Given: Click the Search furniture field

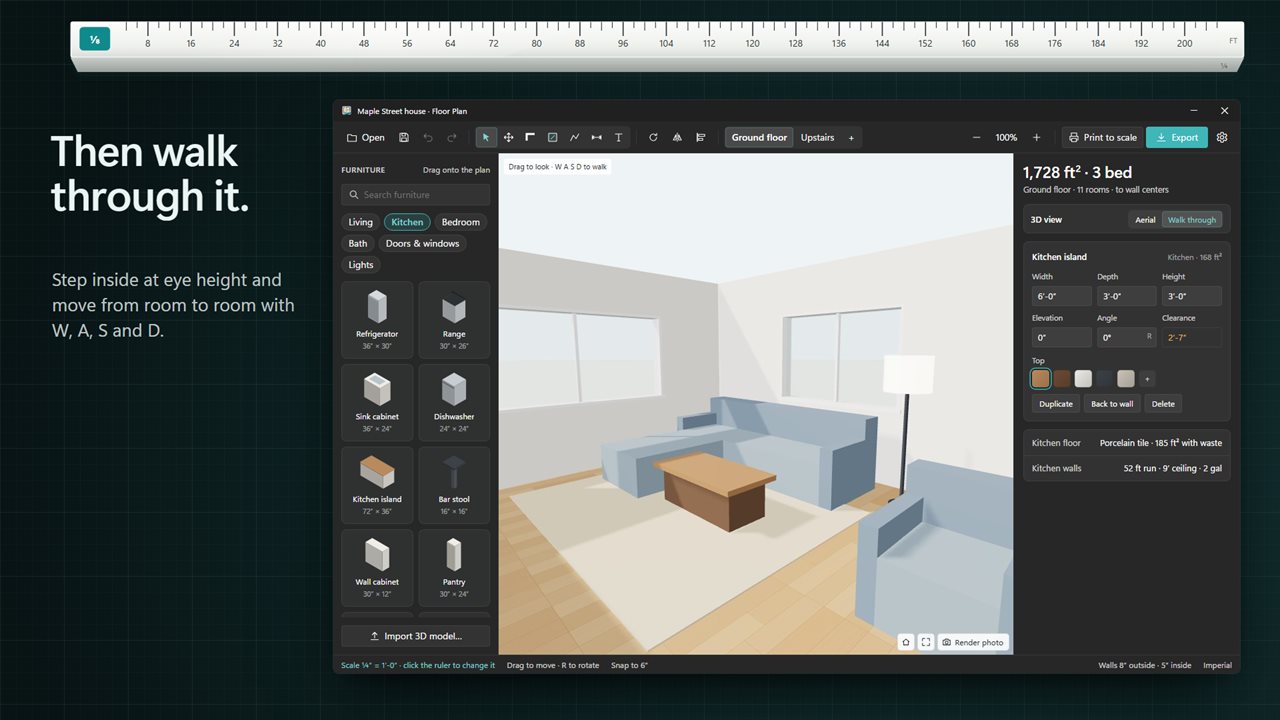Looking at the screenshot, I should 416,195.
